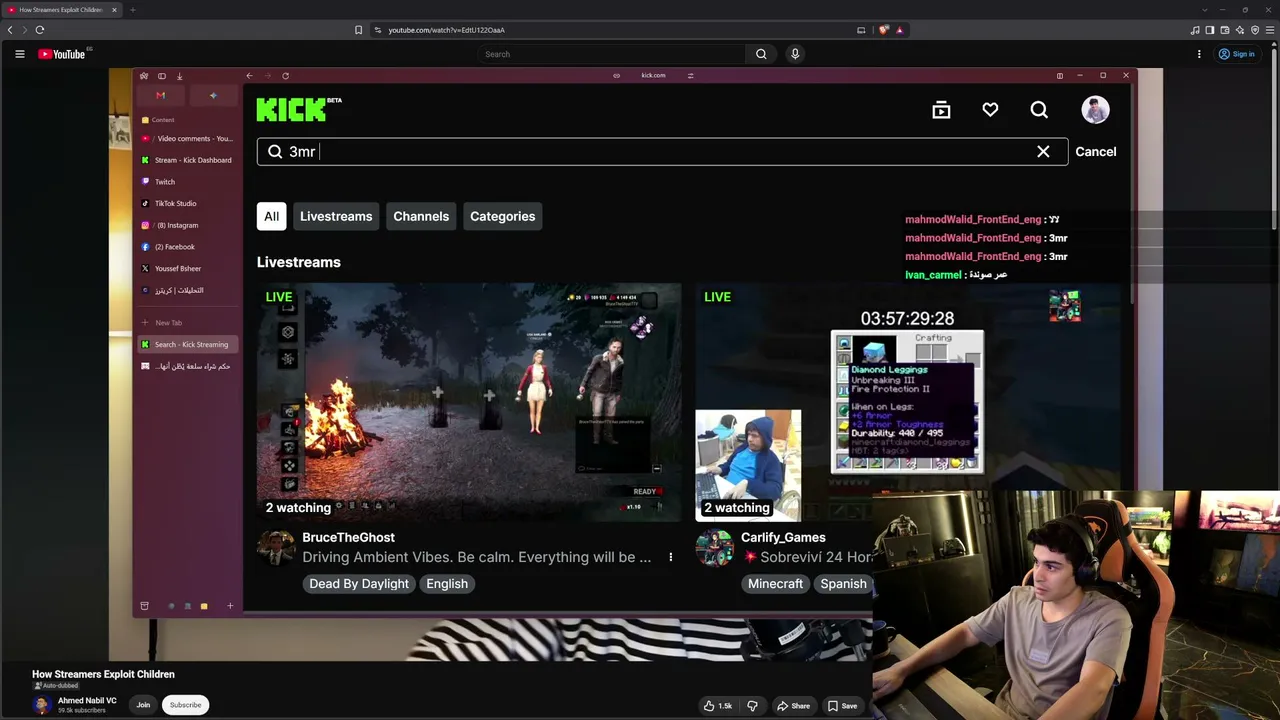Select the How Streamers Exploit Children tab
The image size is (1280, 720).
tap(62, 10)
